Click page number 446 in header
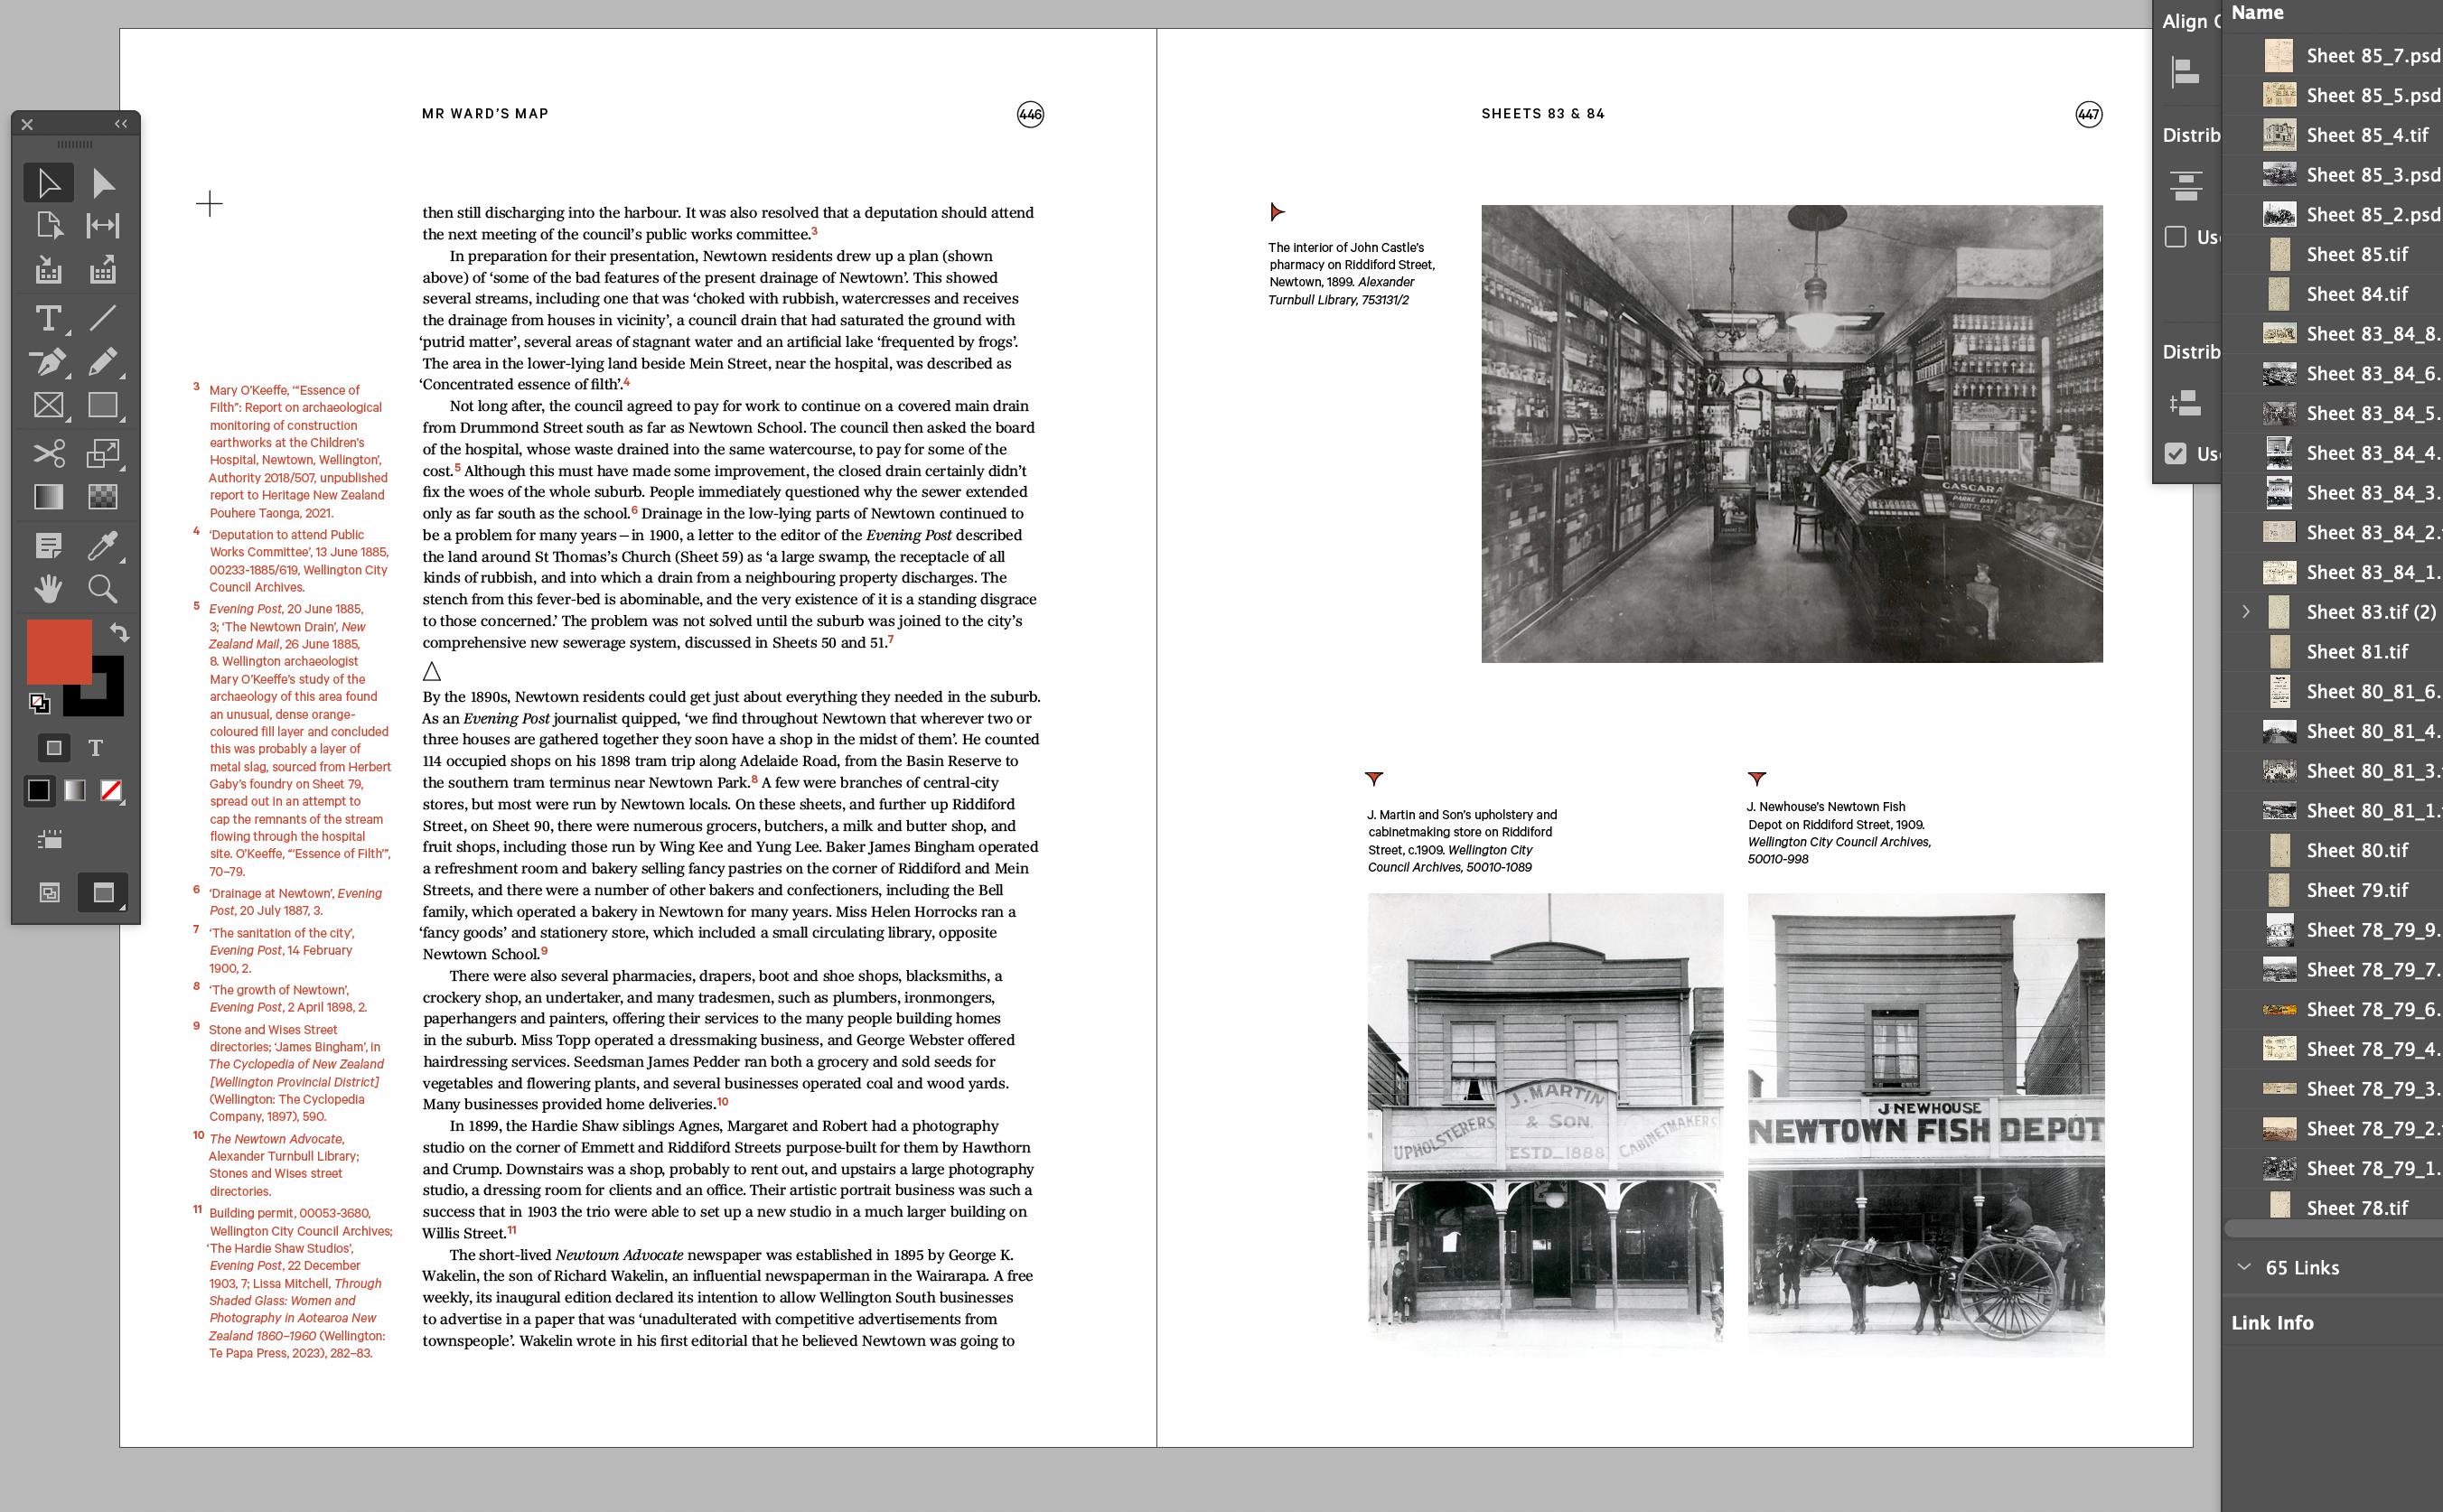2443x1512 pixels. [1030, 114]
